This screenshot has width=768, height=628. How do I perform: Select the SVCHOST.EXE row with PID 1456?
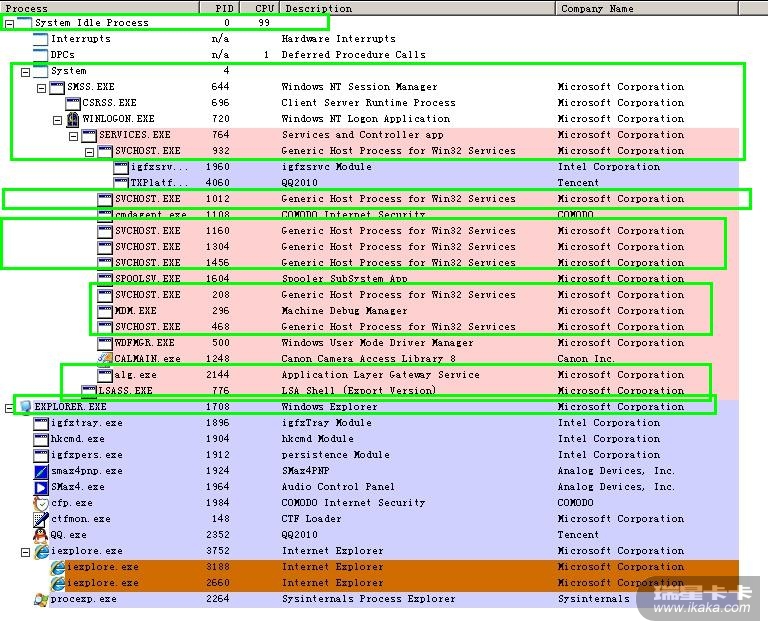click(x=418, y=263)
